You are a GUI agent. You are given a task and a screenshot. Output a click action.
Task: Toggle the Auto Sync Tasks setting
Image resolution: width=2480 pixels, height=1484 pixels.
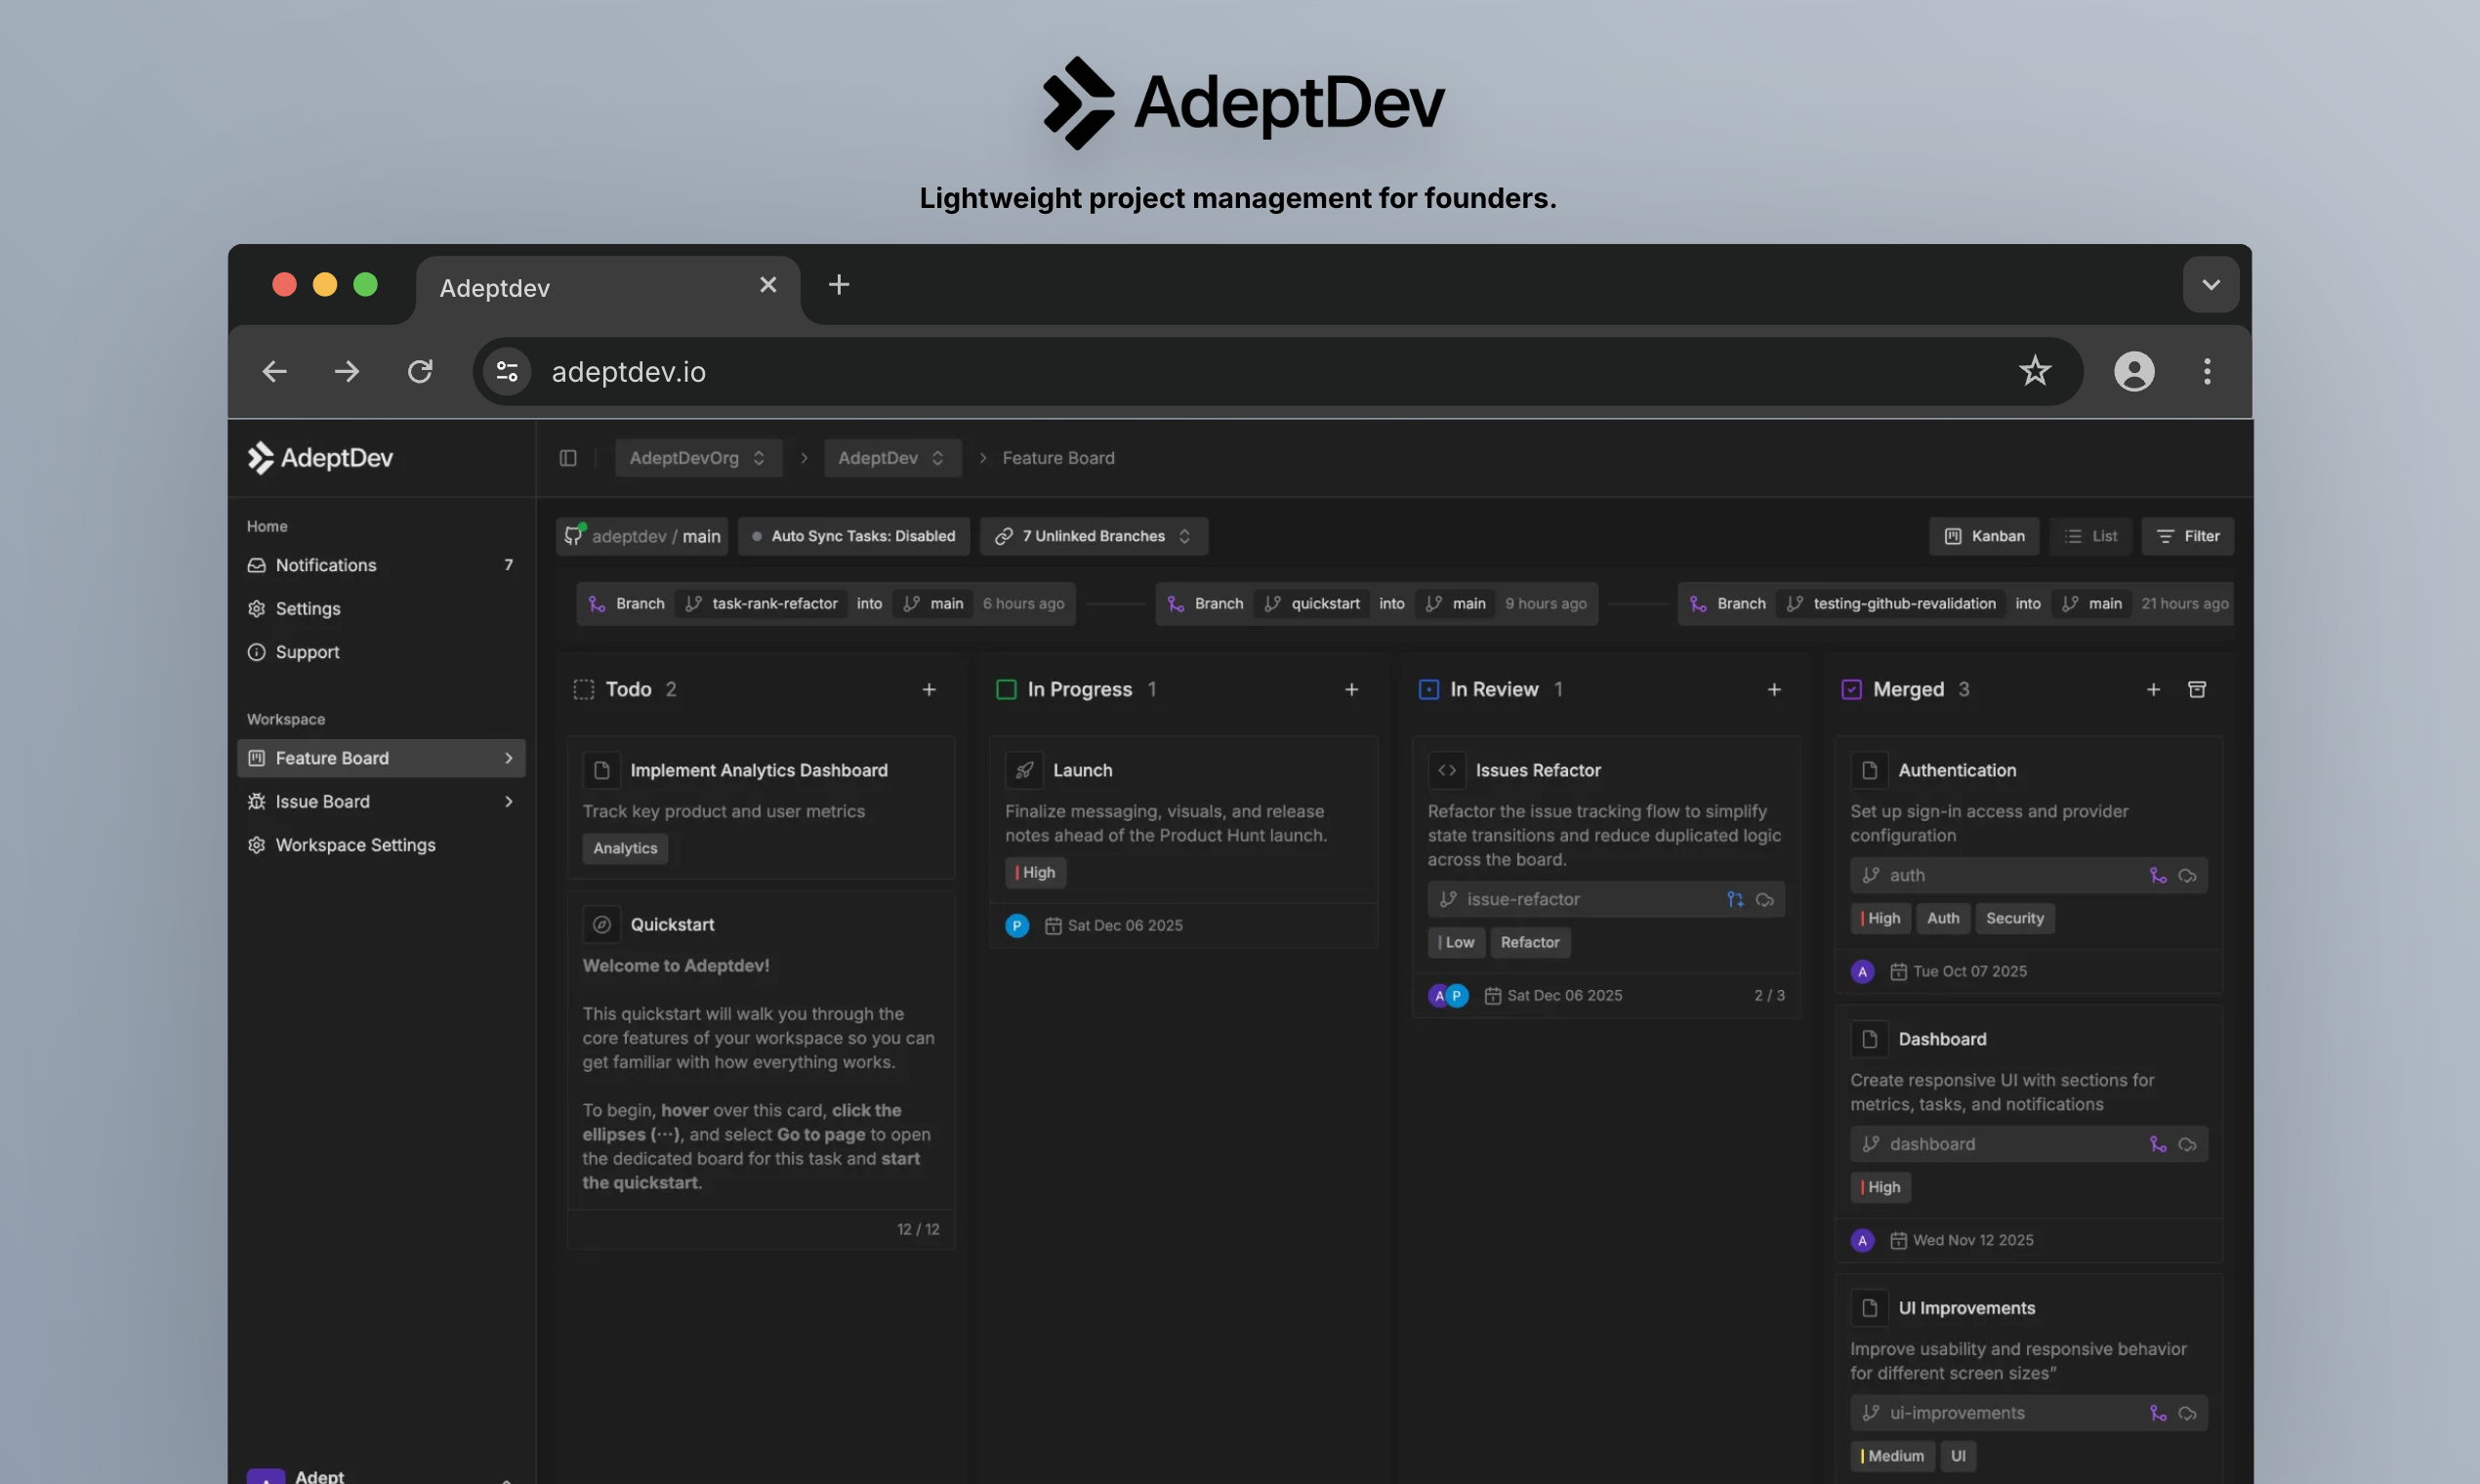853,536
